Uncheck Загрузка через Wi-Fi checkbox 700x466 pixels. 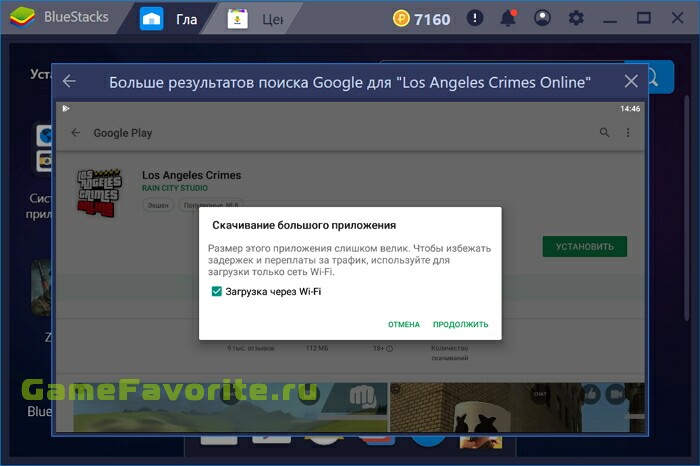tap(217, 291)
